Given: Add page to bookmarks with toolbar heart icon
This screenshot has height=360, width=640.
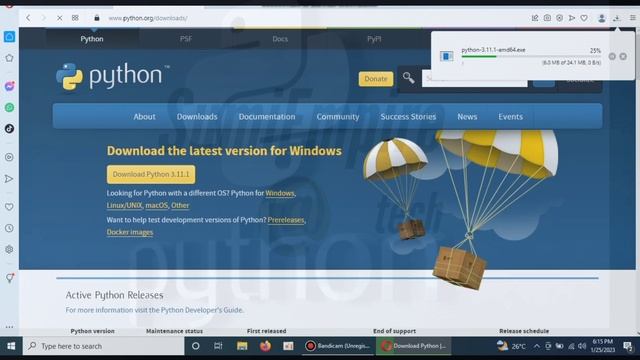Looking at the screenshot, I should point(584,18).
